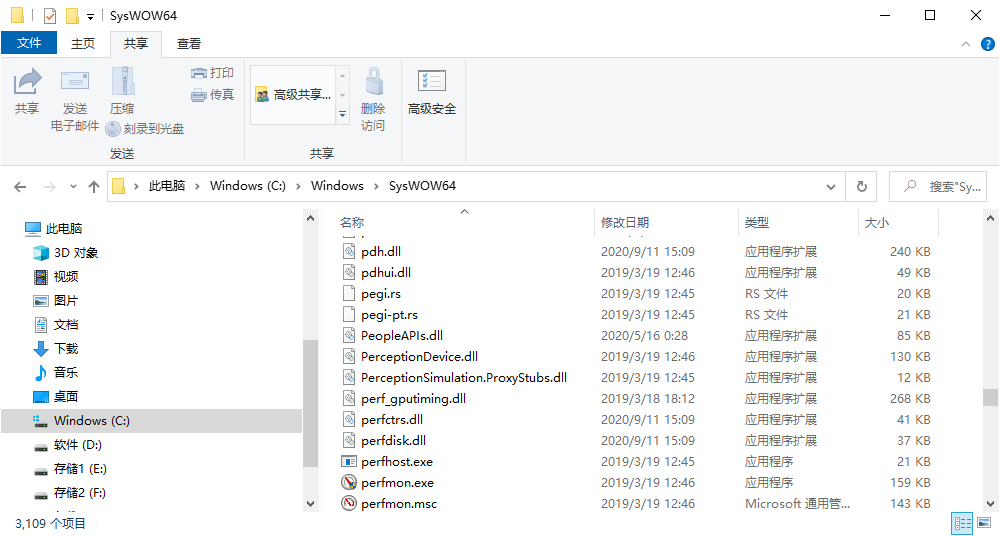
Task: Select 存储2 (F:) drive in navigation pane
Action: point(70,493)
